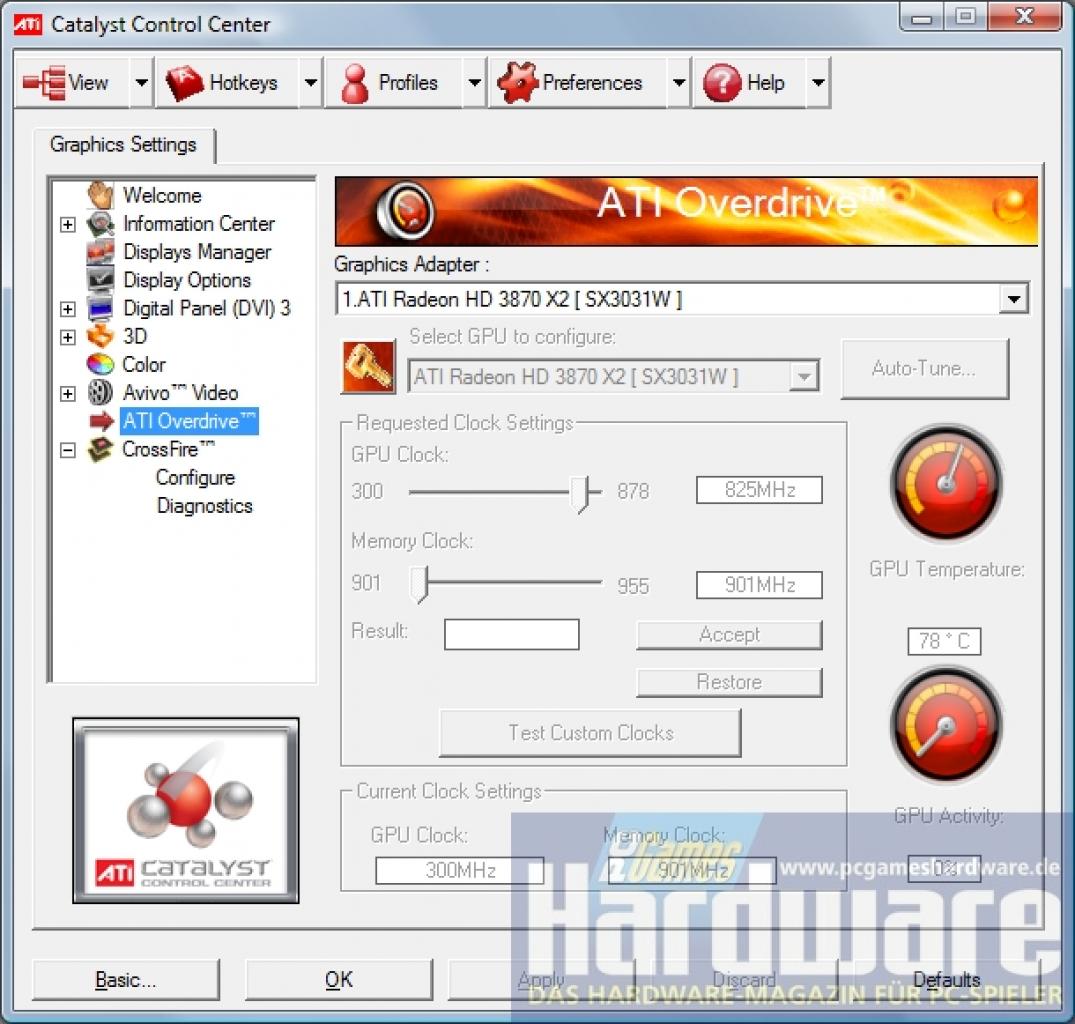Click the ATI logo in the title bar
This screenshot has width=1075, height=1024.
click(x=28, y=24)
